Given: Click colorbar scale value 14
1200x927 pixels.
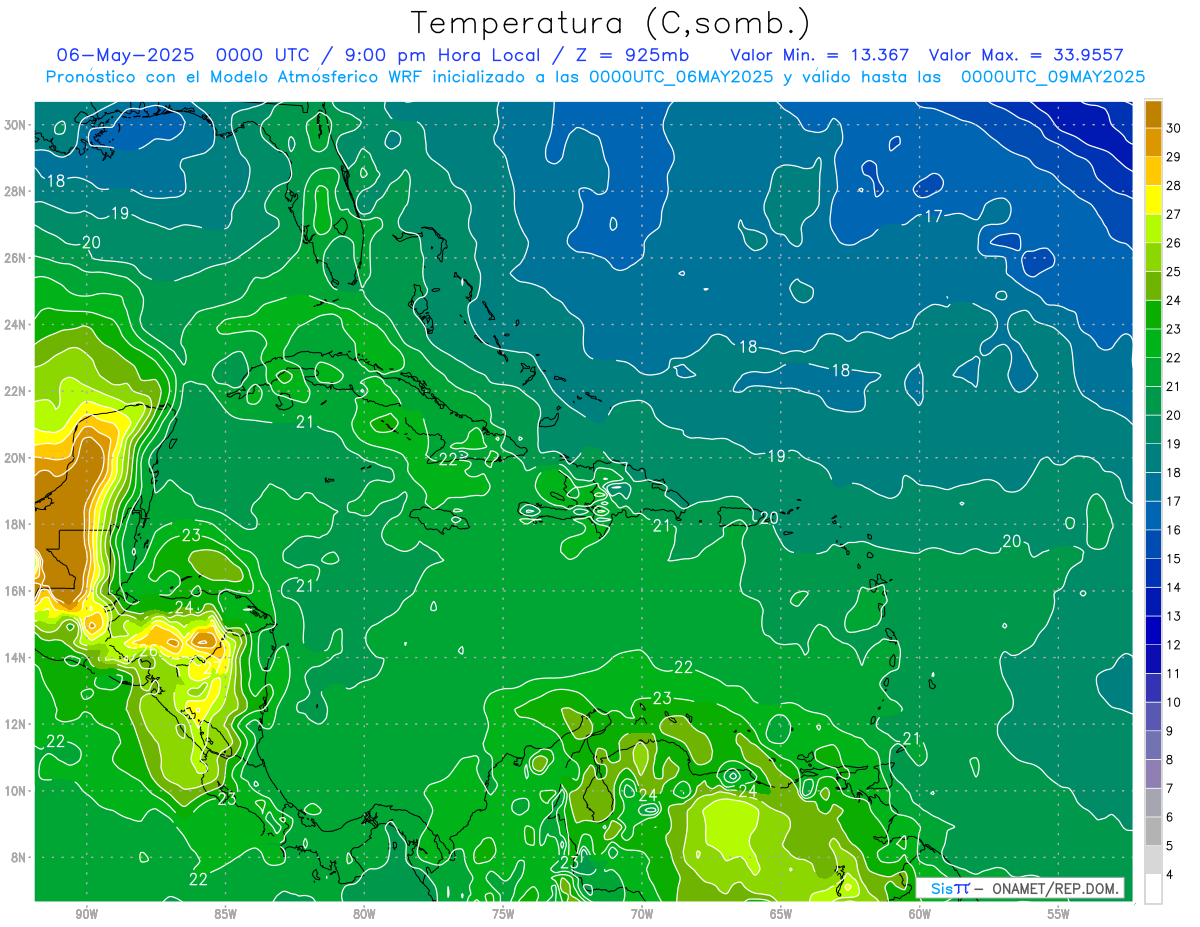Looking at the screenshot, I should click(x=1174, y=587).
